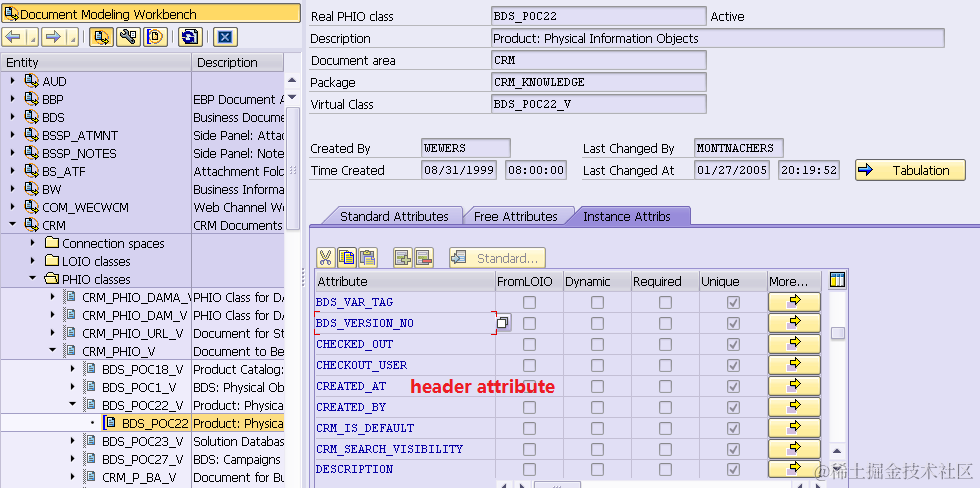
Task: Expand the BDS tree node
Action: click(x=12, y=117)
